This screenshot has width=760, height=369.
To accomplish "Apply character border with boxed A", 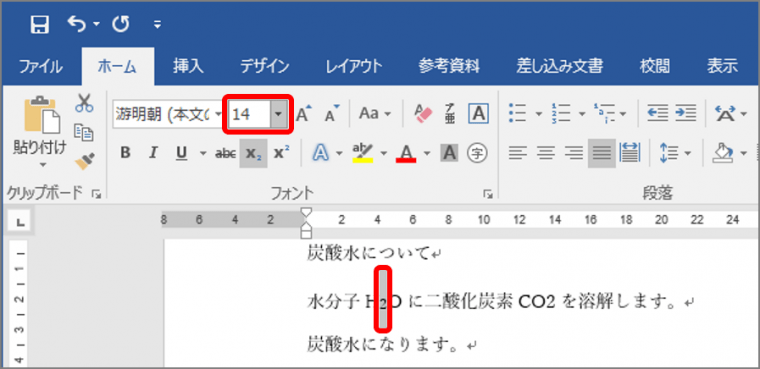I will (x=478, y=114).
